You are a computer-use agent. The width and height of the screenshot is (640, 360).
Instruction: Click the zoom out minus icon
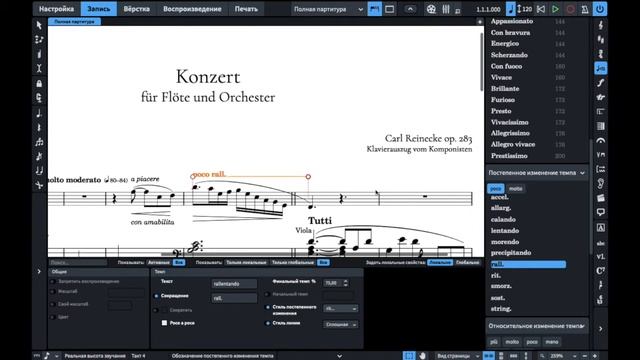point(584,356)
